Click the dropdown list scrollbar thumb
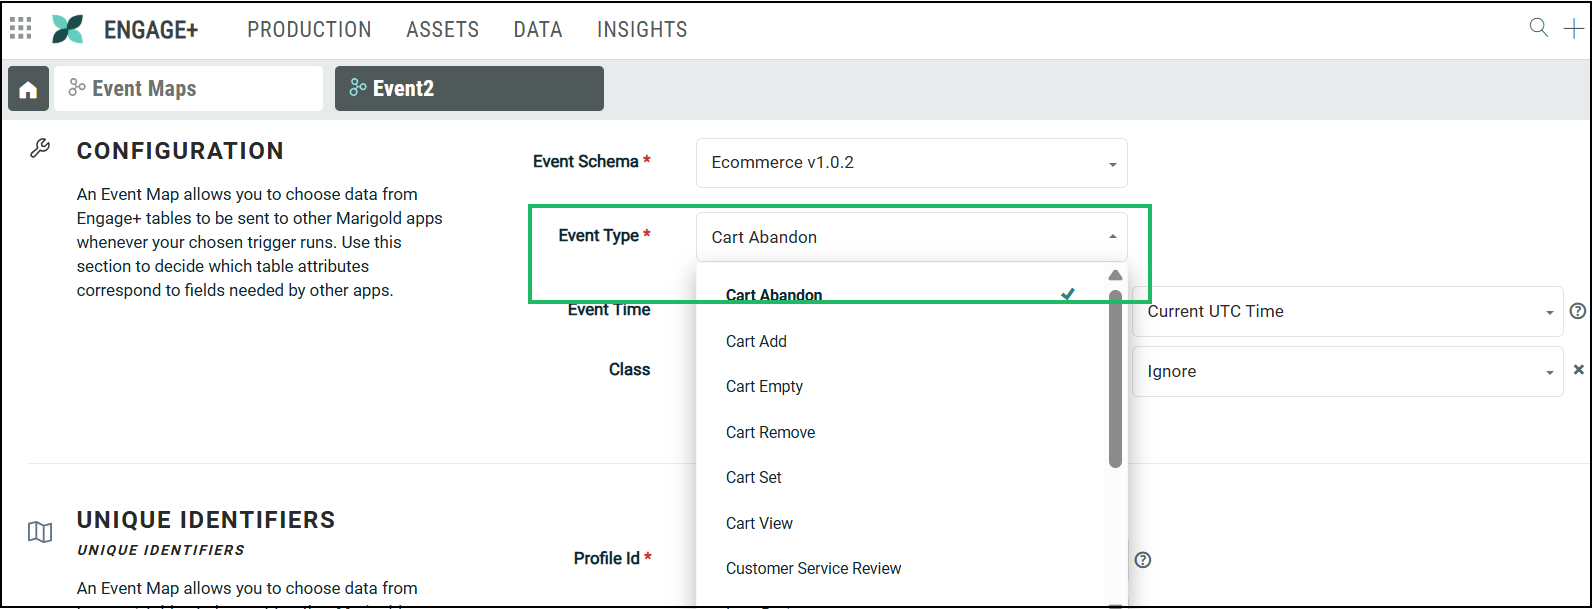 (x=1115, y=378)
